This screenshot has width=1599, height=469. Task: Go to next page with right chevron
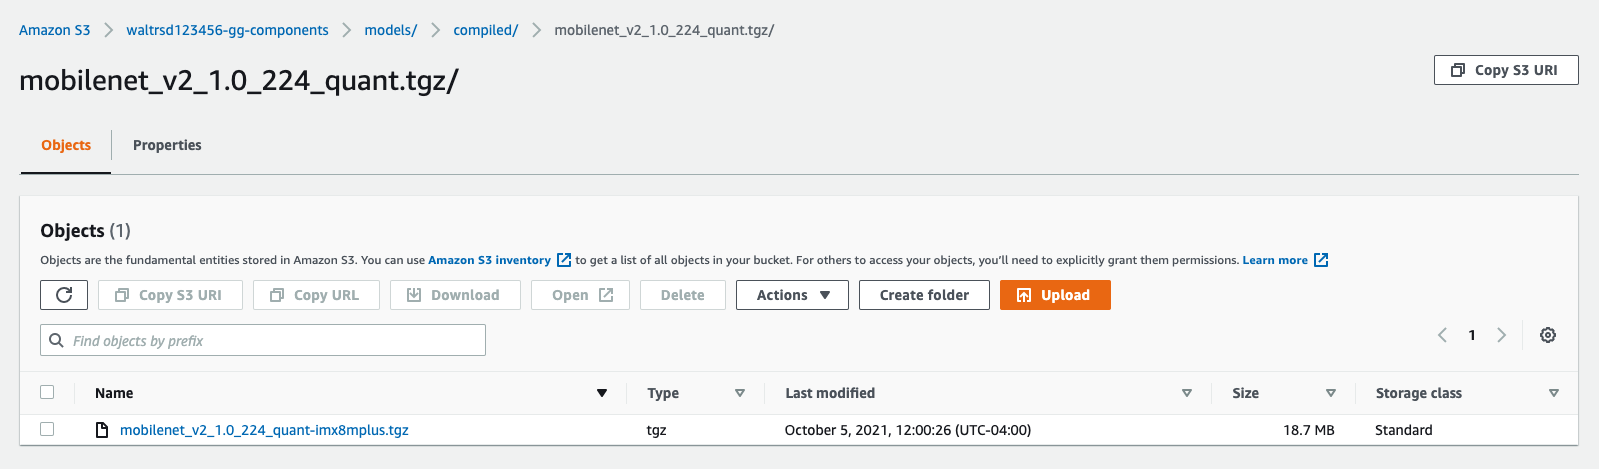(x=1501, y=335)
